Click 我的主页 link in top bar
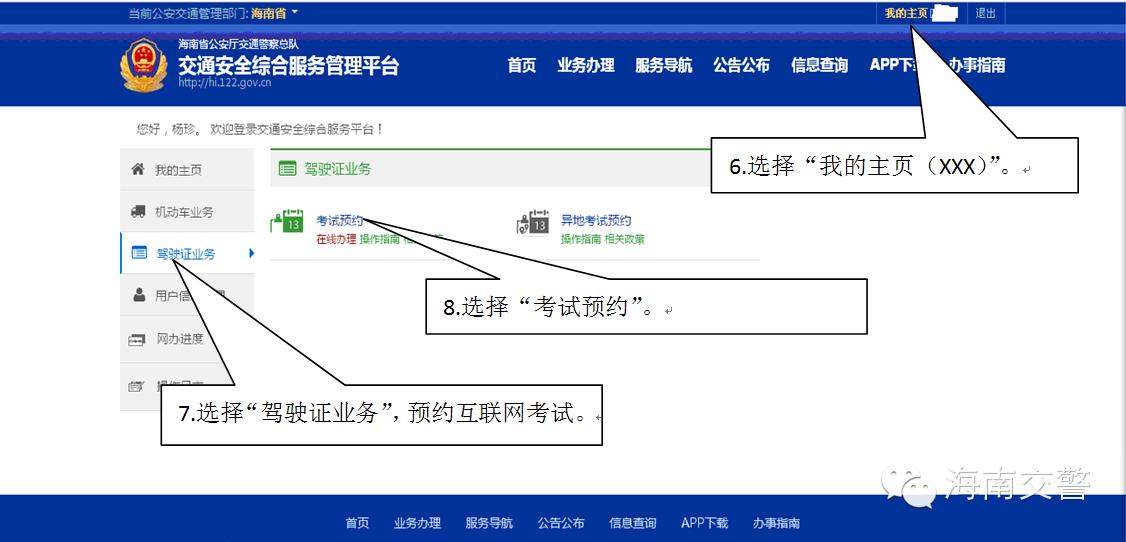Image resolution: width=1126 pixels, height=542 pixels. 906,13
